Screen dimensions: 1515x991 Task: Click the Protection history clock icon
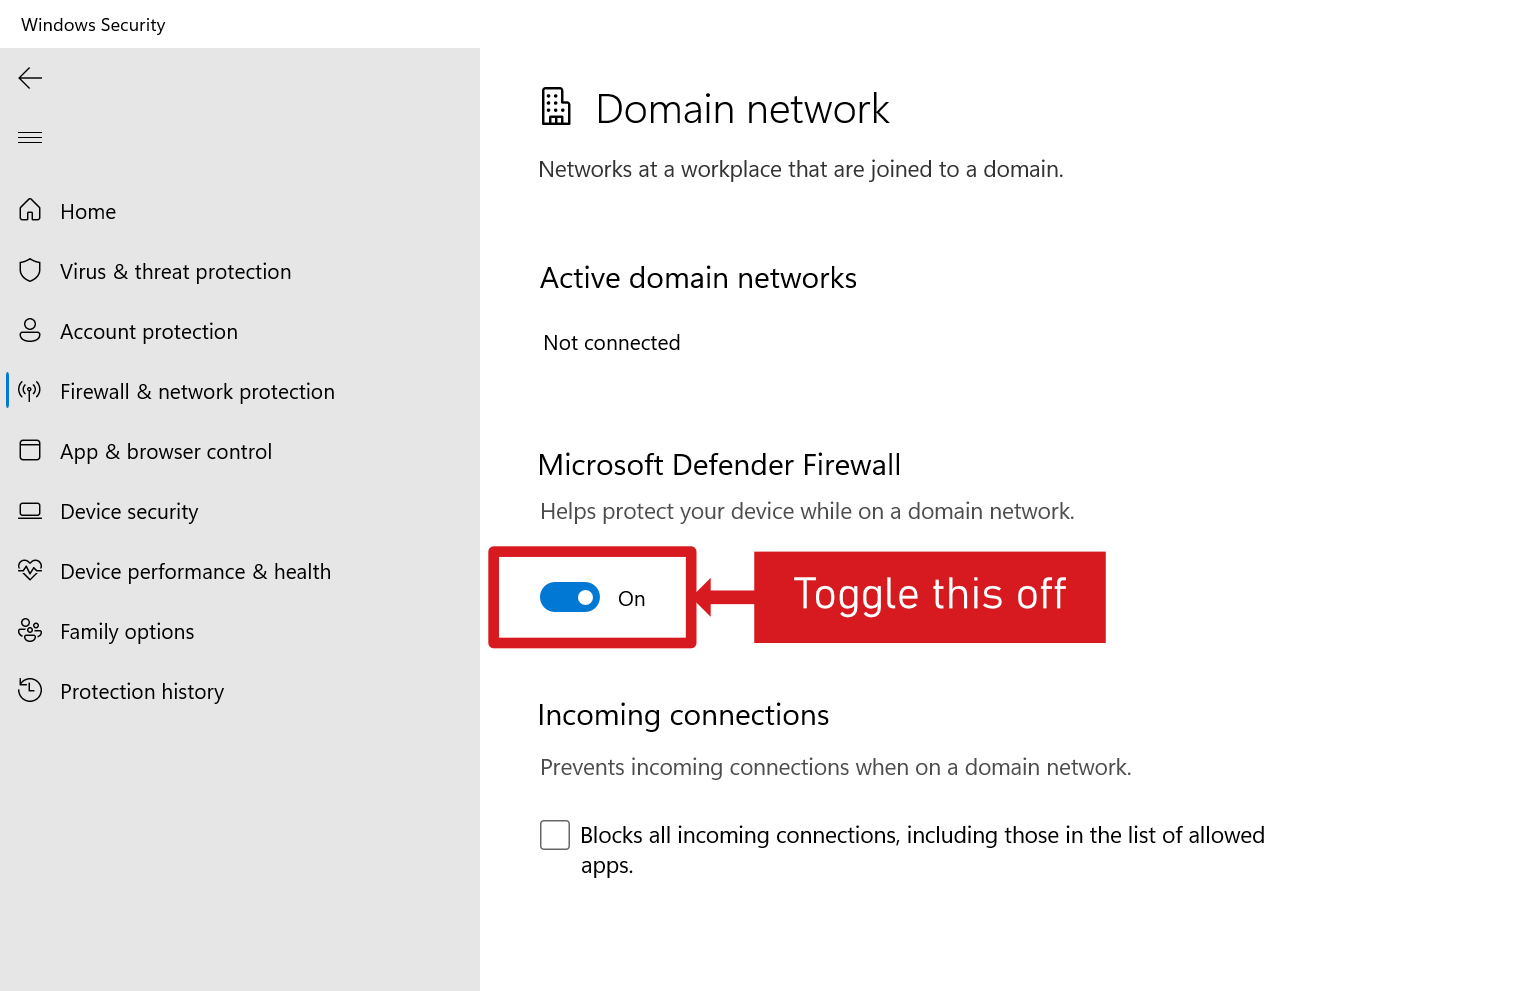30,690
